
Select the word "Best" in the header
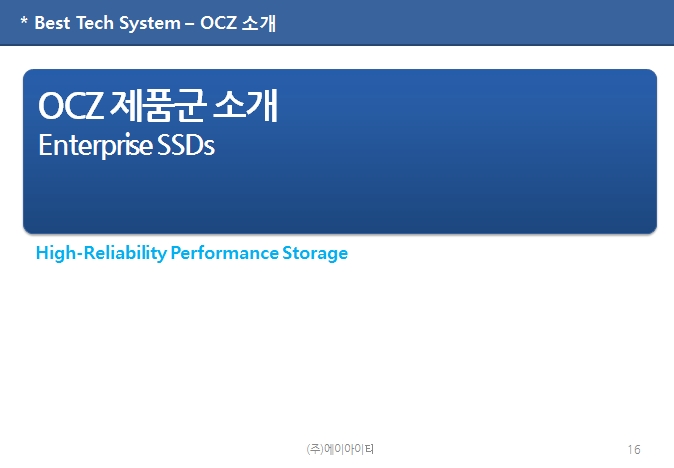click(x=52, y=23)
